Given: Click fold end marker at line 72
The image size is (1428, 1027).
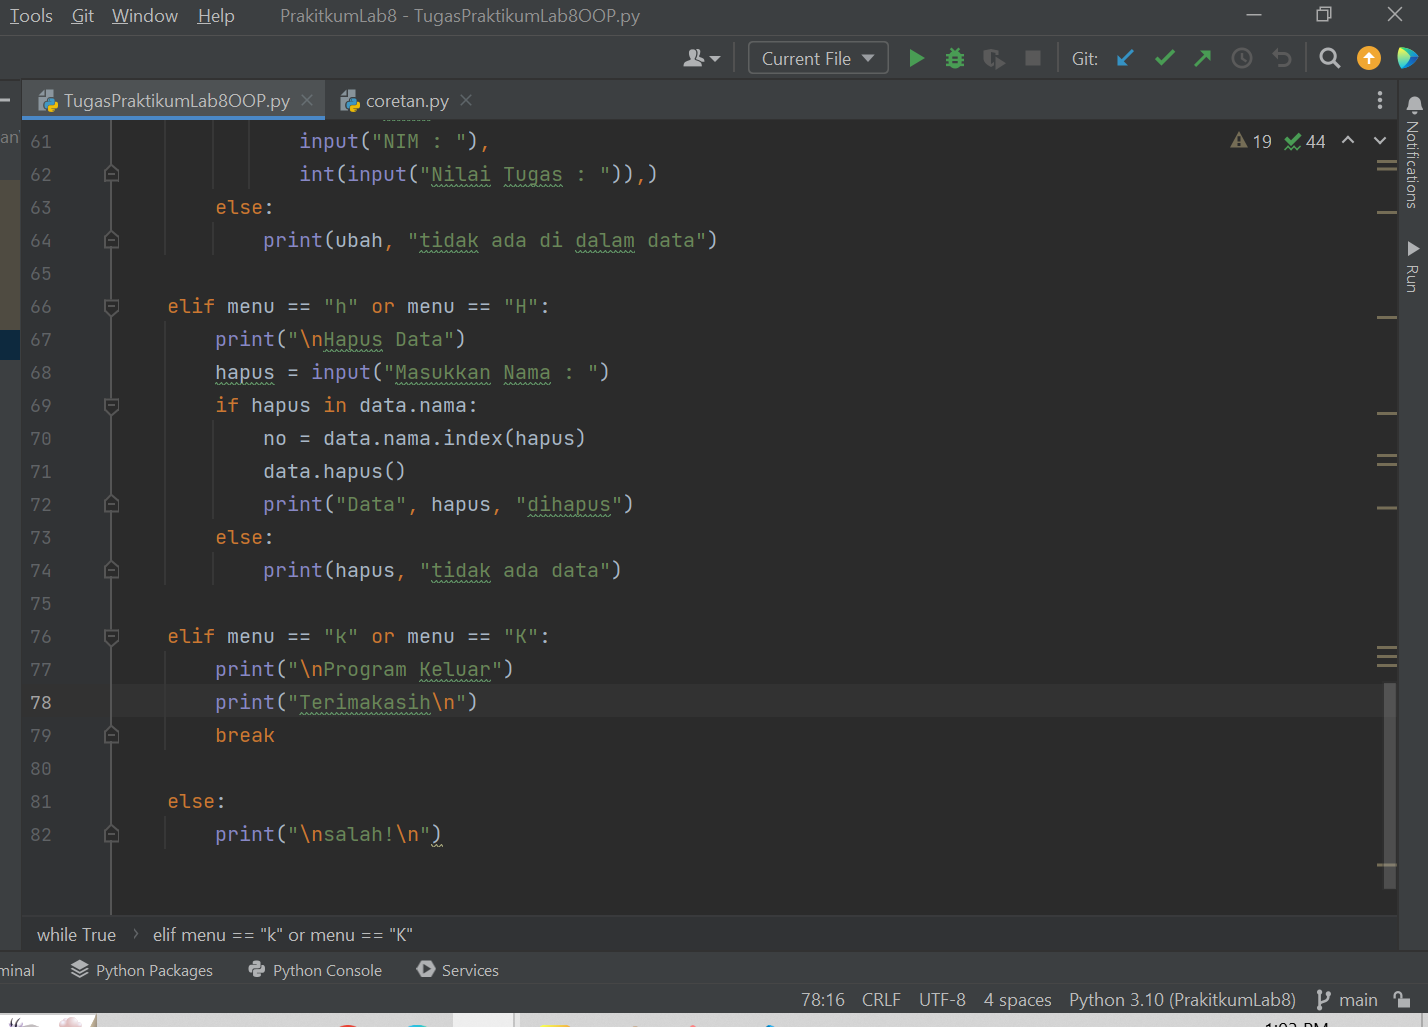Looking at the screenshot, I should pos(112,504).
